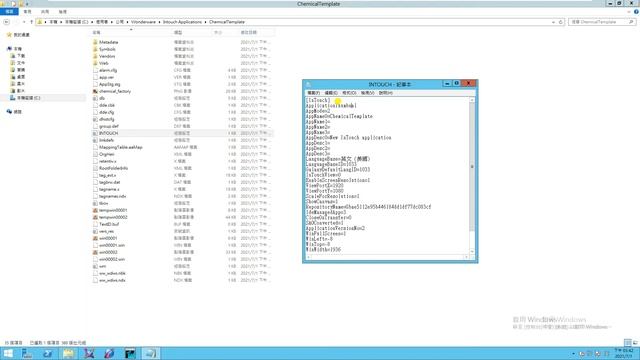640x360 pixels.
Task: Click the tempwin00002 file icon
Action: click(95, 217)
